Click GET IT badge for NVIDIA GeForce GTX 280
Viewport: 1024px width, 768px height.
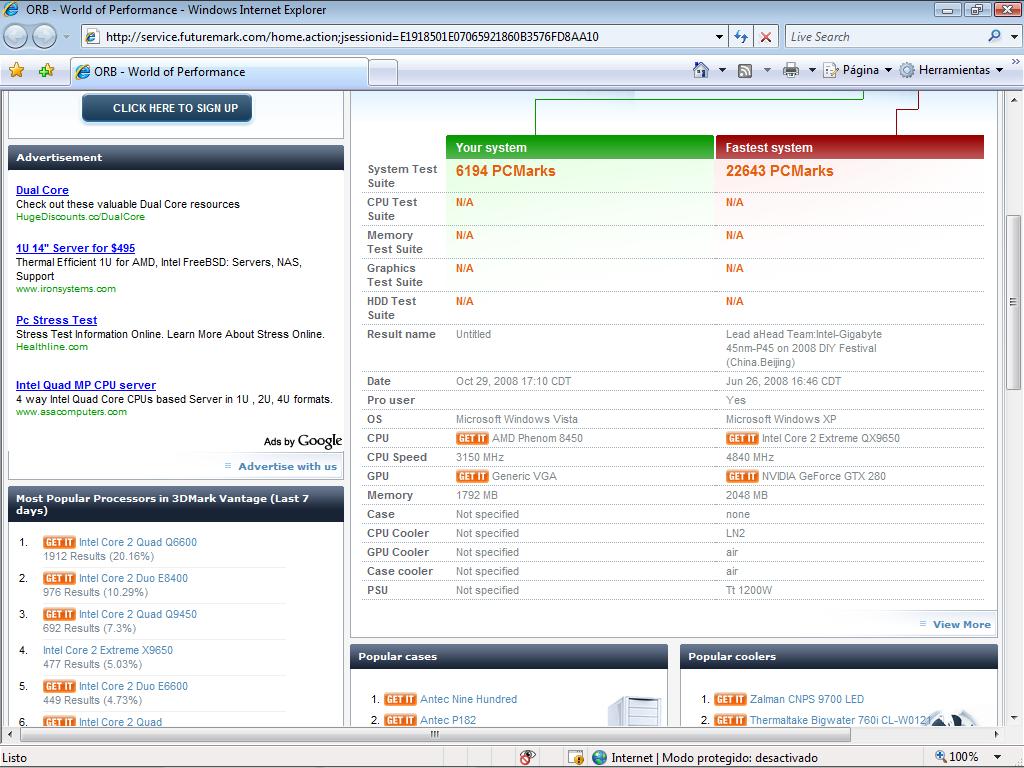pyautogui.click(x=742, y=476)
